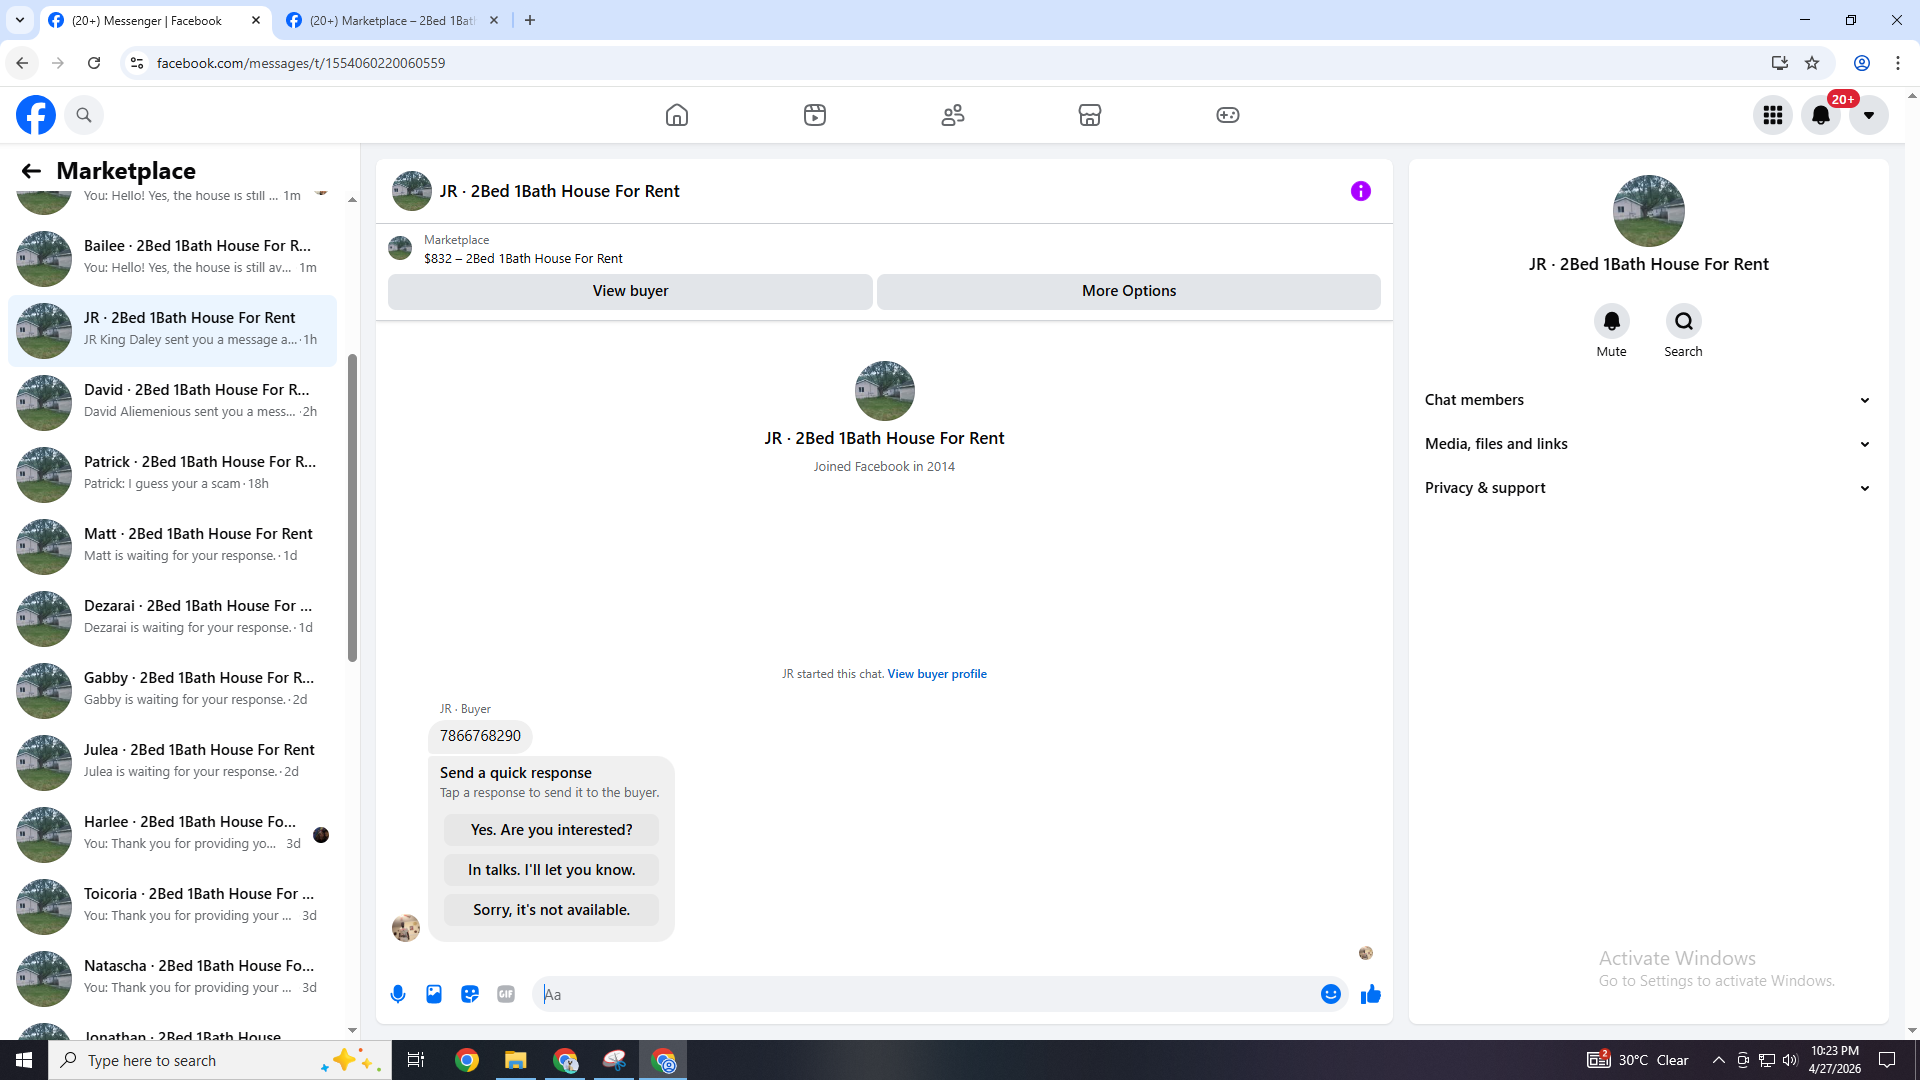Screen dimensions: 1920x1080
Task: Switch to the Marketplace – 2Bed 1Bath tab
Action: [x=392, y=20]
